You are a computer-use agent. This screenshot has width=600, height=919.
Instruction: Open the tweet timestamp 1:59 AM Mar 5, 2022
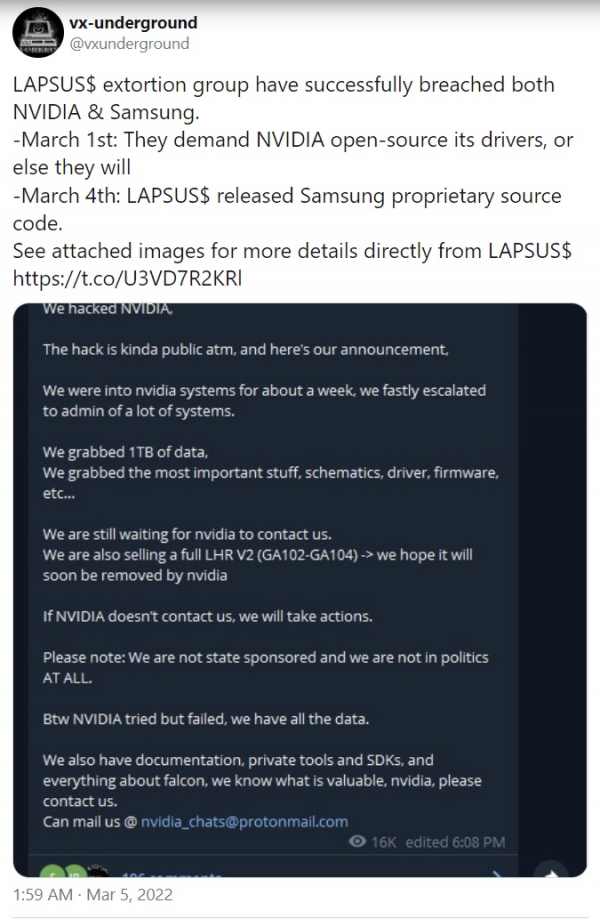pyautogui.click(x=93, y=894)
